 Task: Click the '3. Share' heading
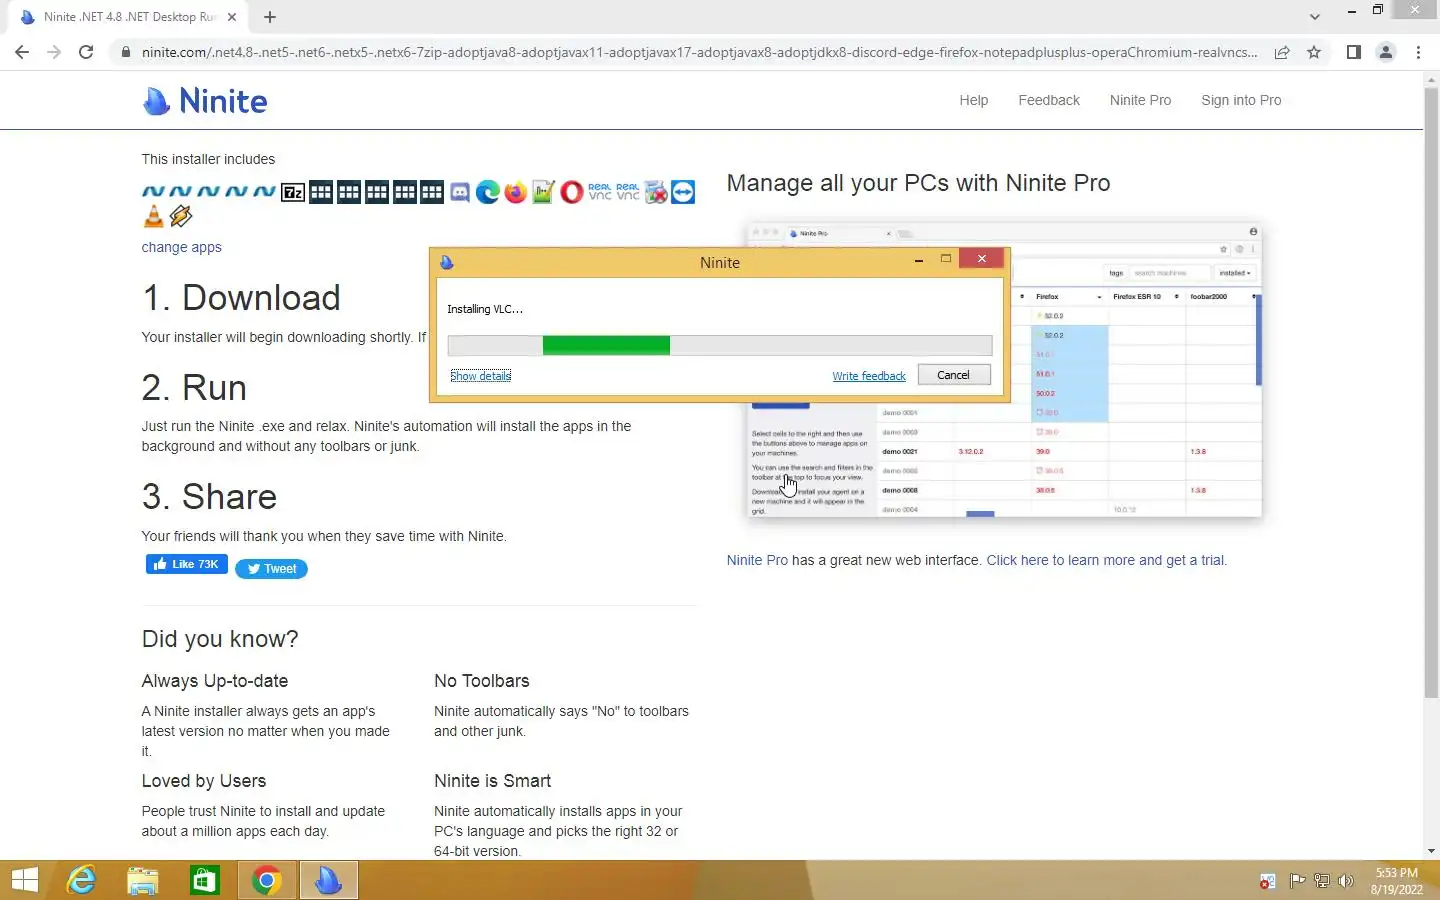point(209,497)
